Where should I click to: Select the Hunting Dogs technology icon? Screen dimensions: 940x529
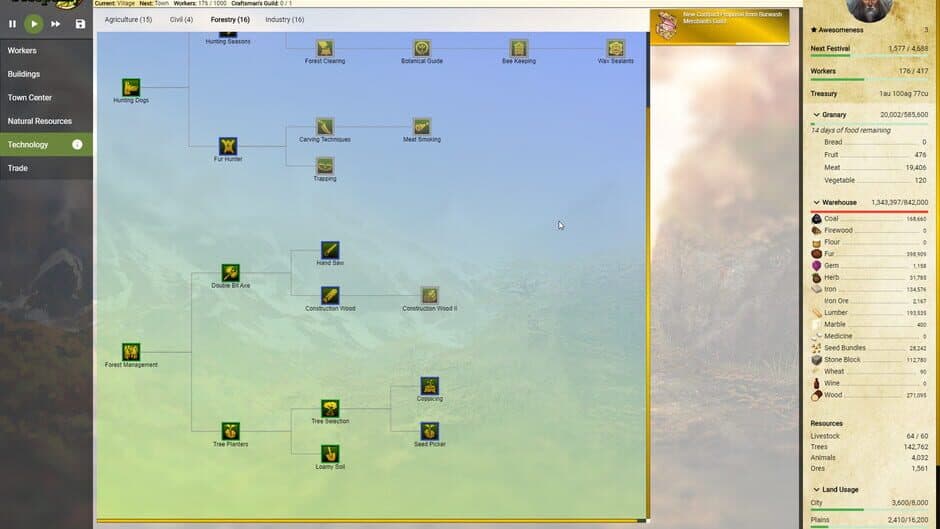pos(131,88)
